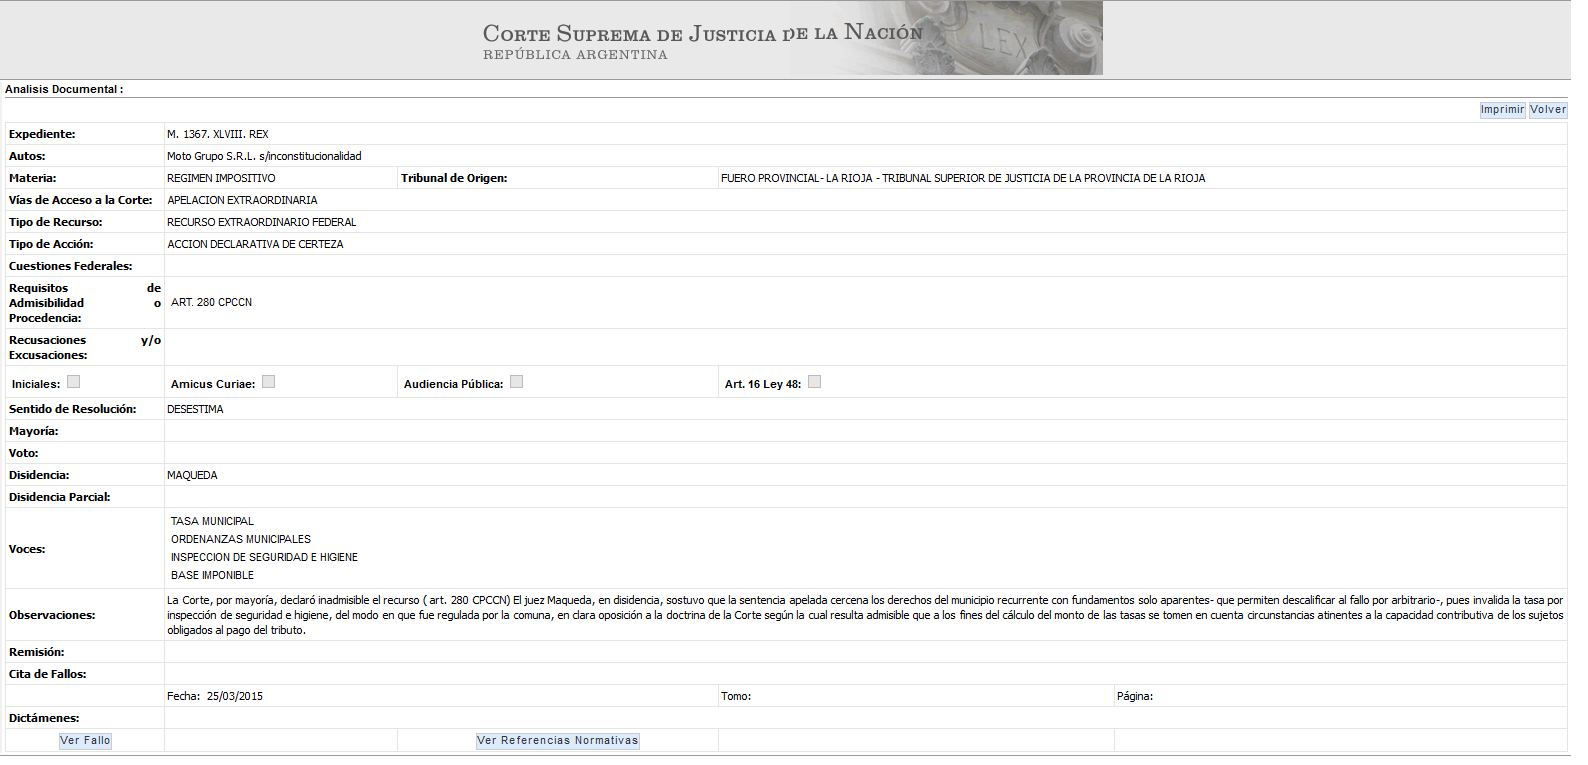
Task: Enable the Audiencia Pública checkbox
Action: click(x=516, y=382)
